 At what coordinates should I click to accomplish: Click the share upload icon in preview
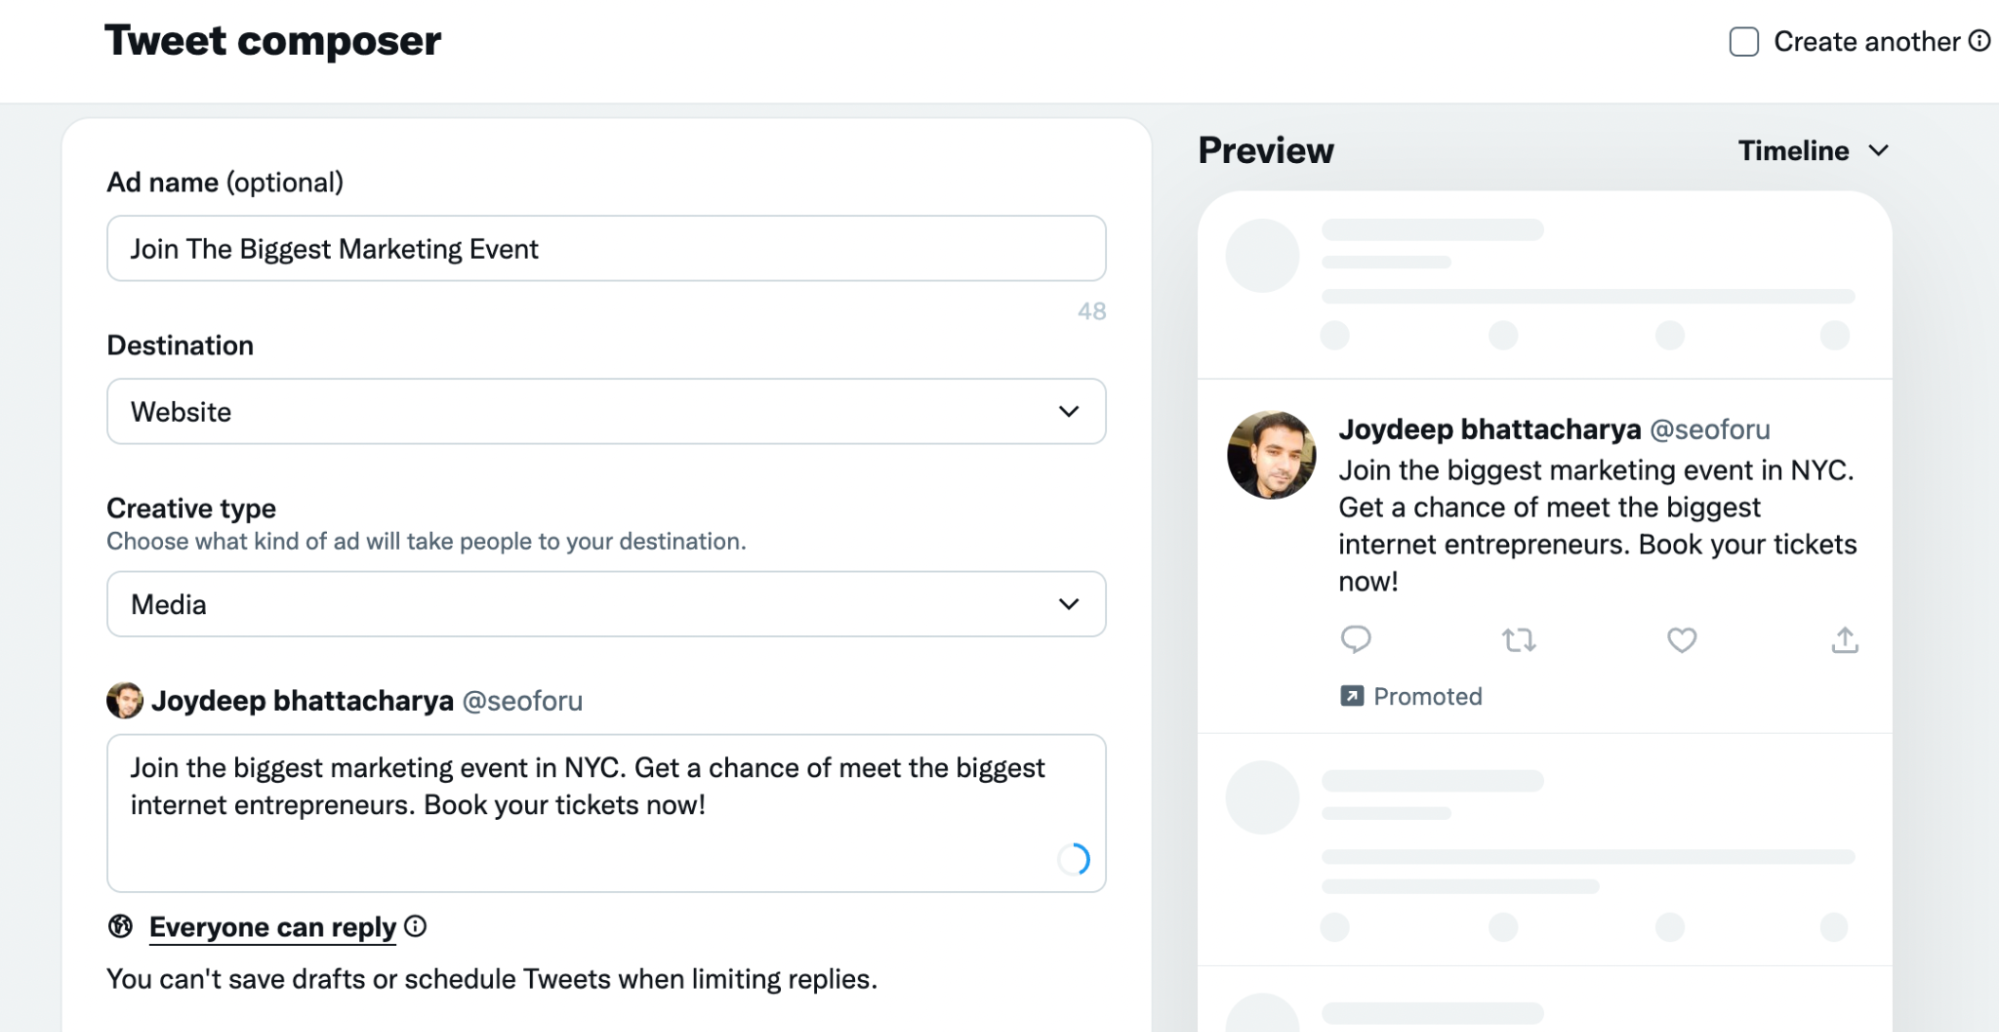(1844, 640)
